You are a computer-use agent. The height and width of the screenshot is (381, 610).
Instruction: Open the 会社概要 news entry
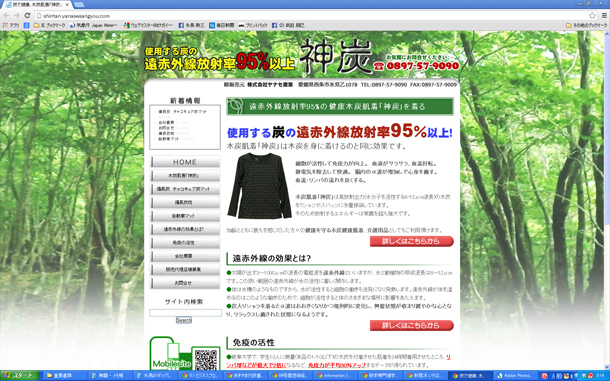166,123
